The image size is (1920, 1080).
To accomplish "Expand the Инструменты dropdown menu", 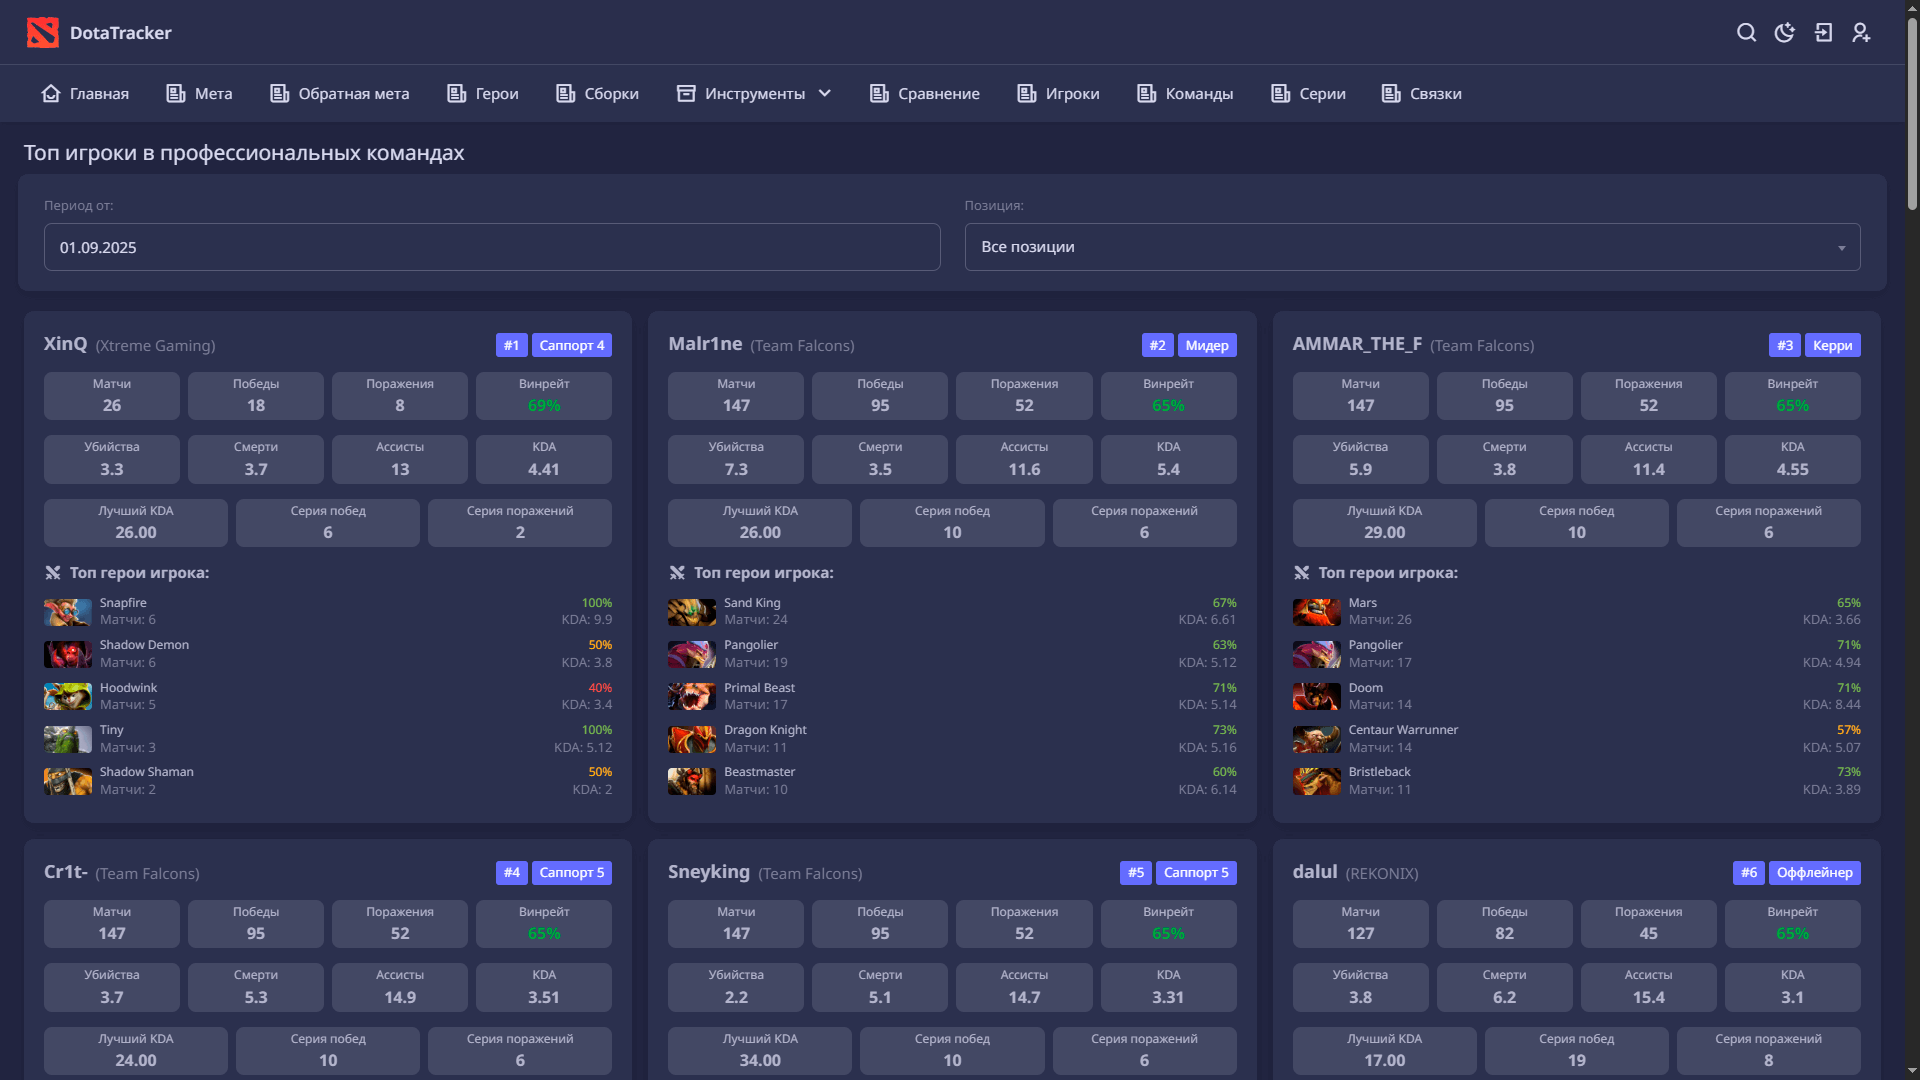I will pyautogui.click(x=754, y=93).
